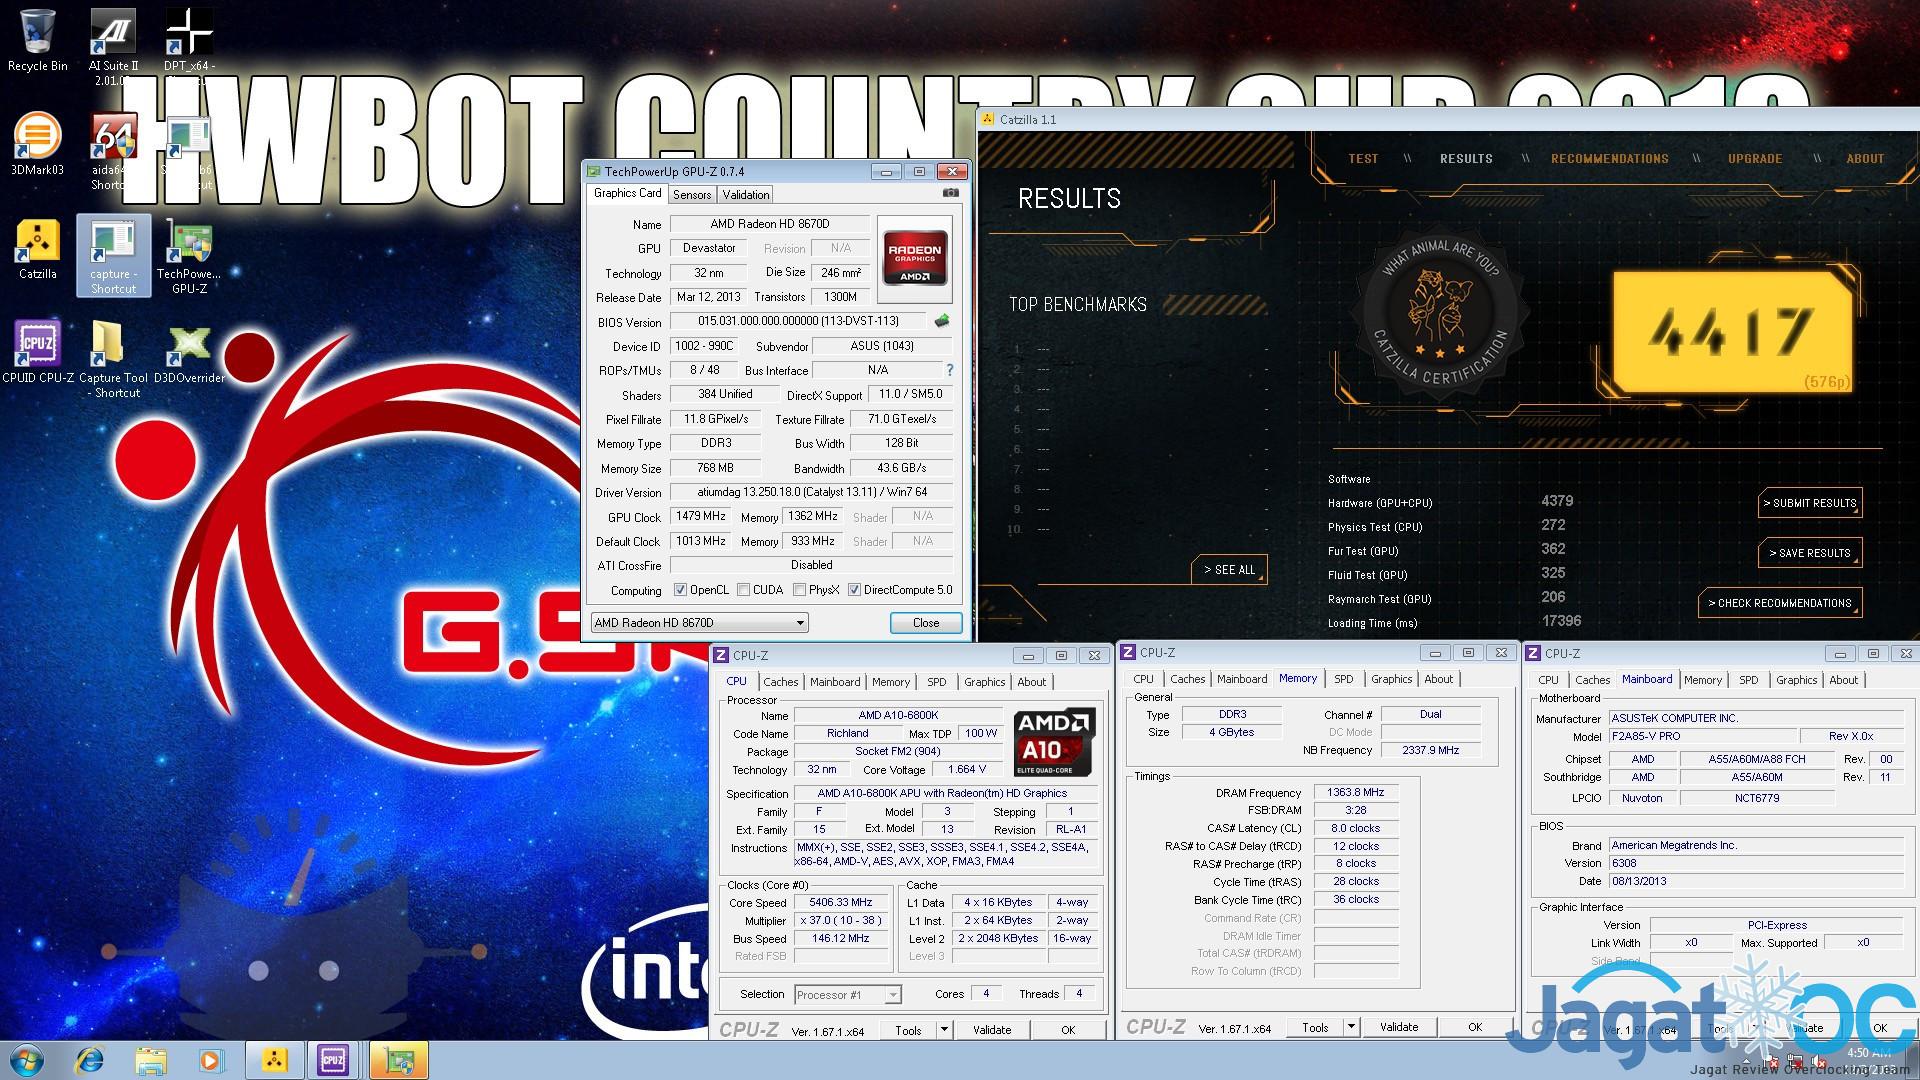Click the BIOS version save chip icon
Viewport: 1920px width, 1080px height.
pyautogui.click(x=941, y=321)
